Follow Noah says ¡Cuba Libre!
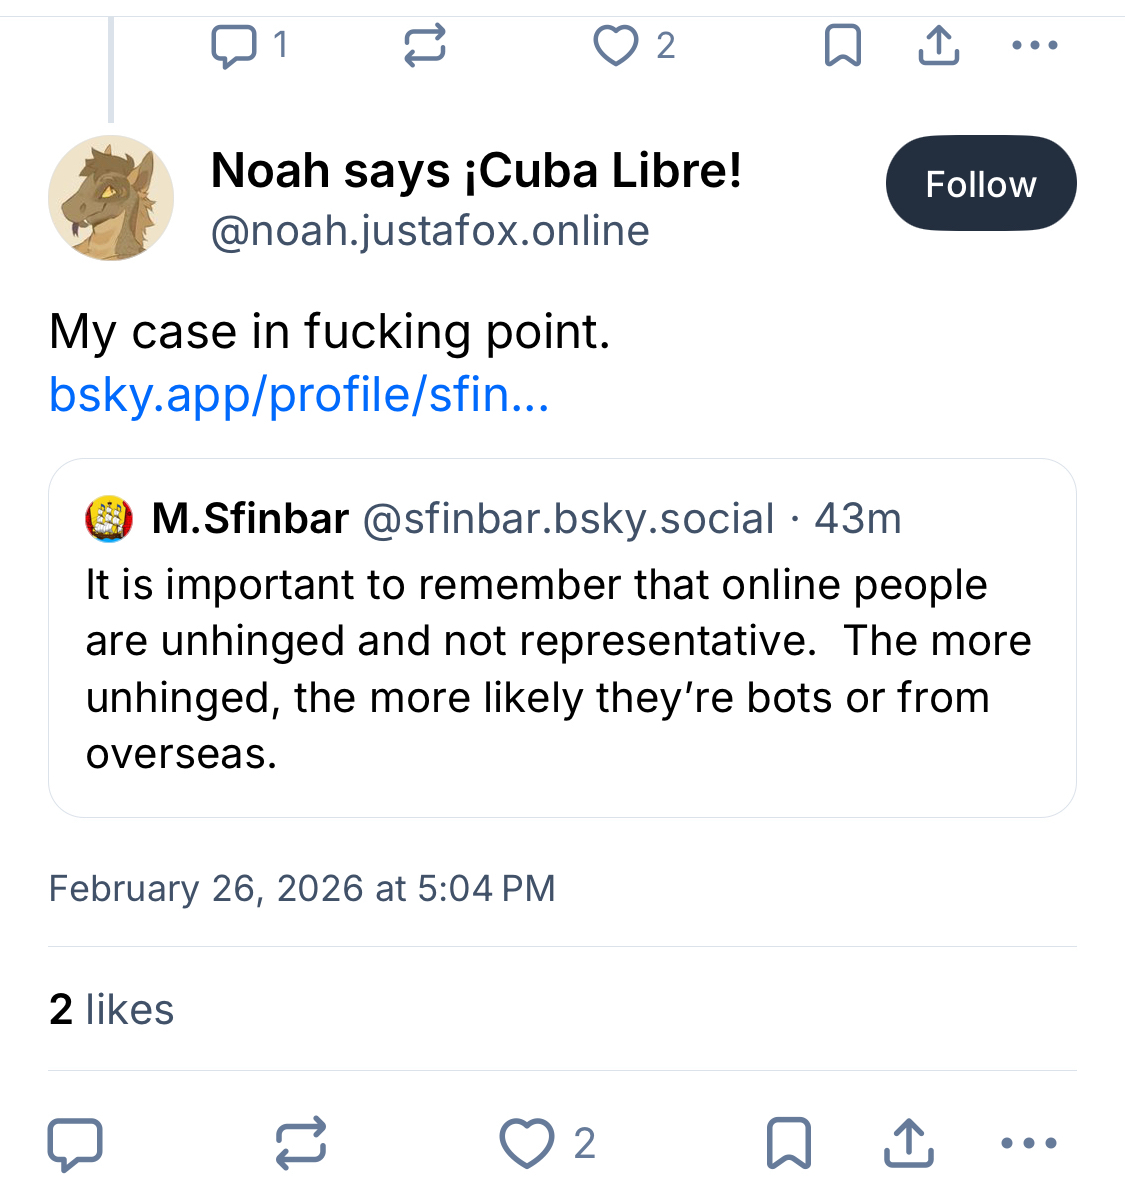Image resolution: width=1125 pixels, height=1192 pixels. [980, 184]
